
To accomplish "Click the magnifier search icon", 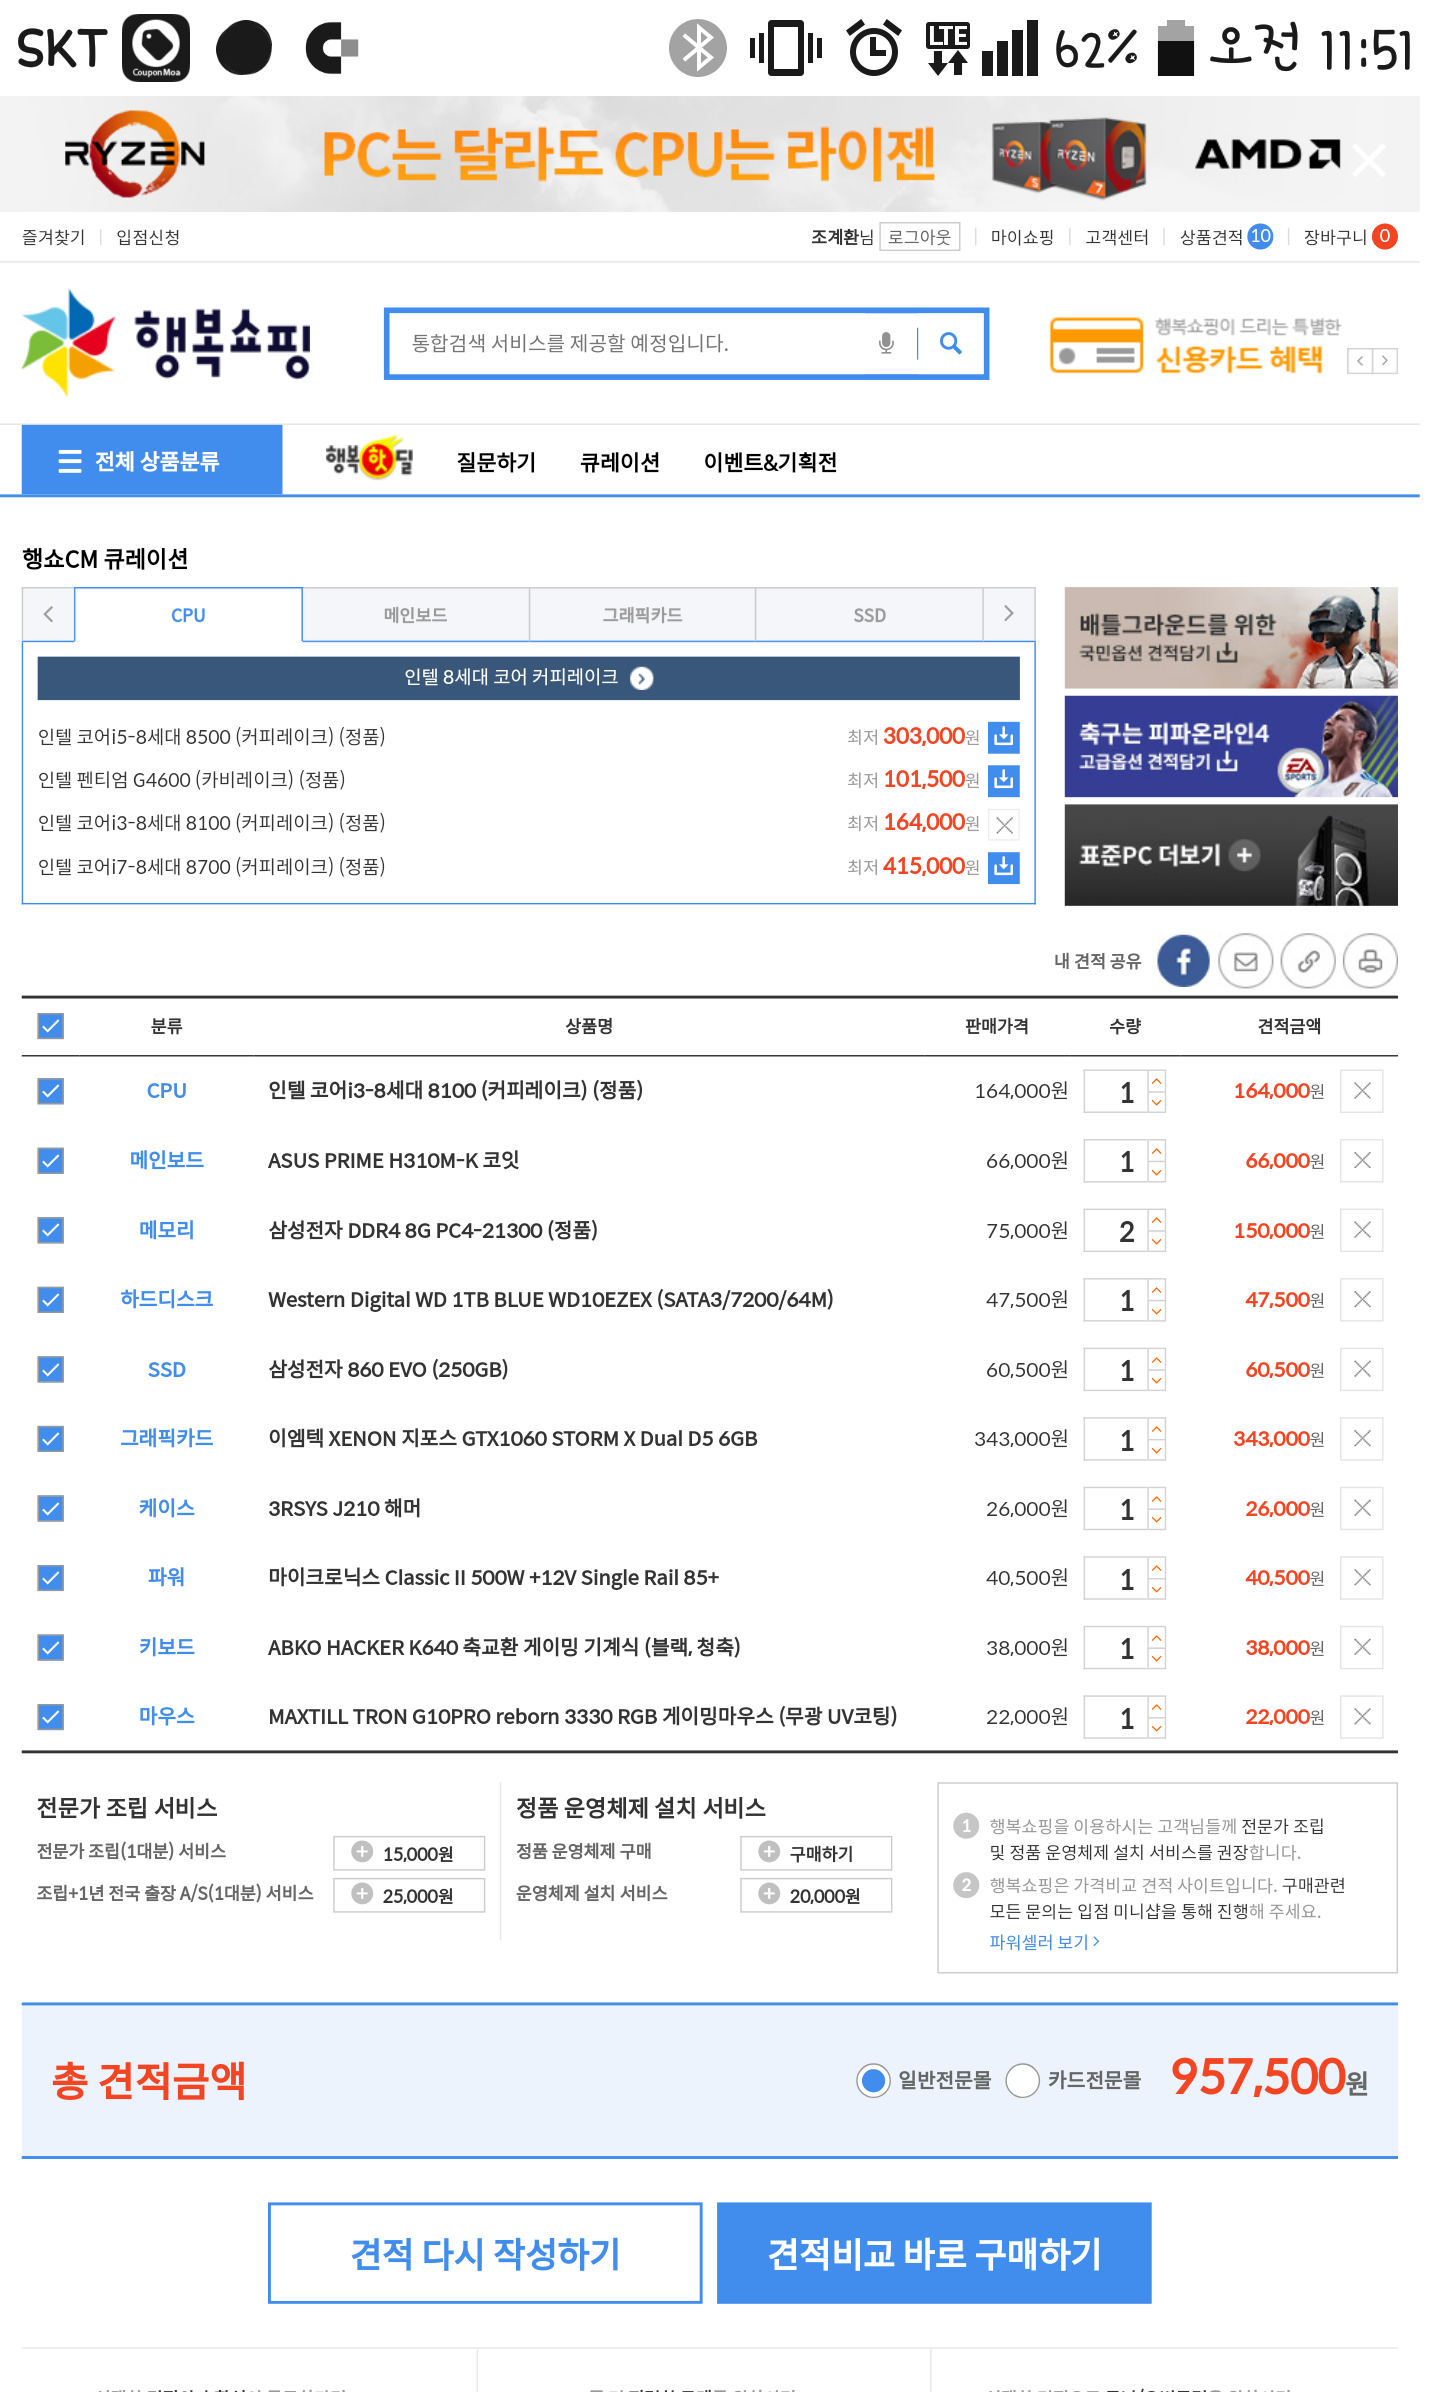I will pyautogui.click(x=951, y=344).
